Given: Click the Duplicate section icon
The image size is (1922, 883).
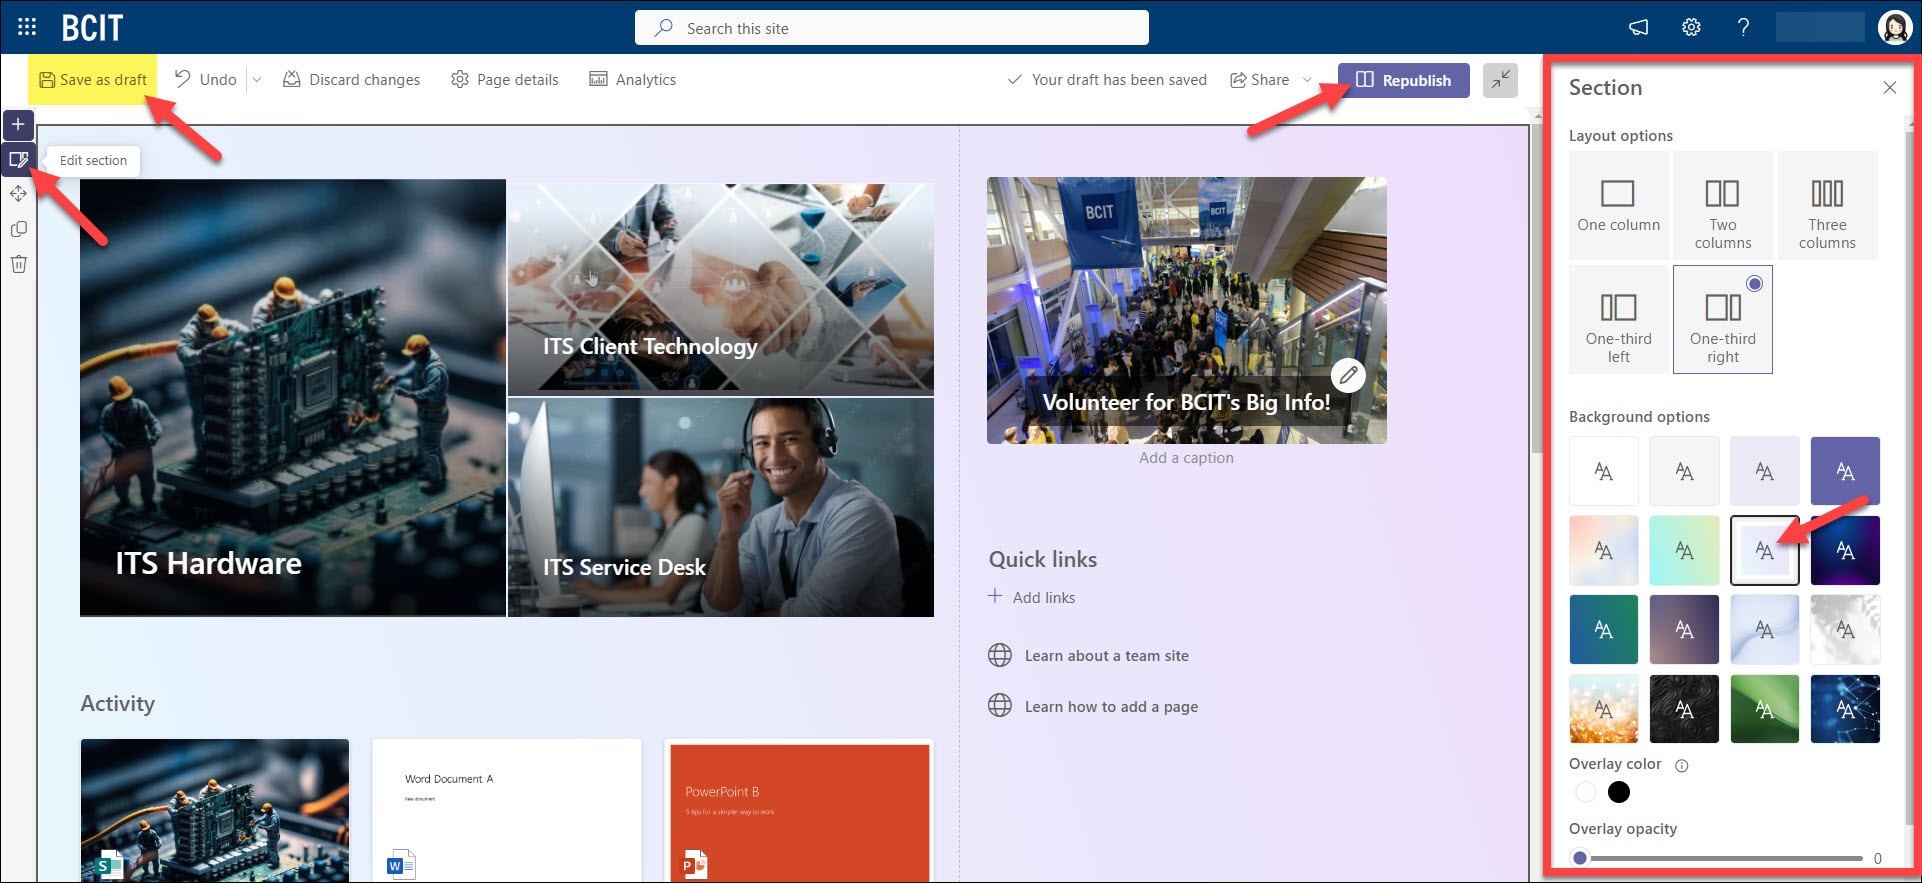Looking at the screenshot, I should (18, 229).
